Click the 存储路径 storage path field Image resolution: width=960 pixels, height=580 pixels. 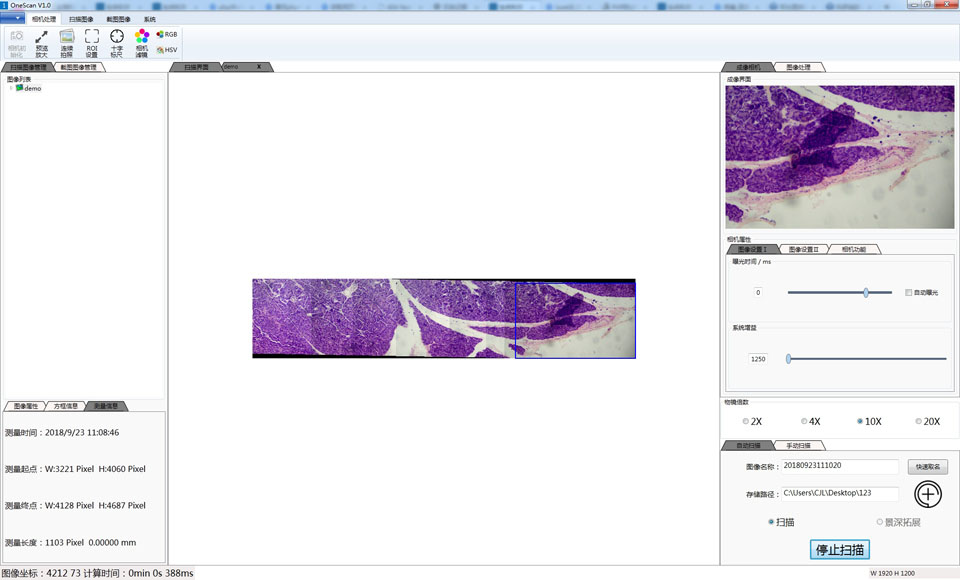pyautogui.click(x=838, y=494)
